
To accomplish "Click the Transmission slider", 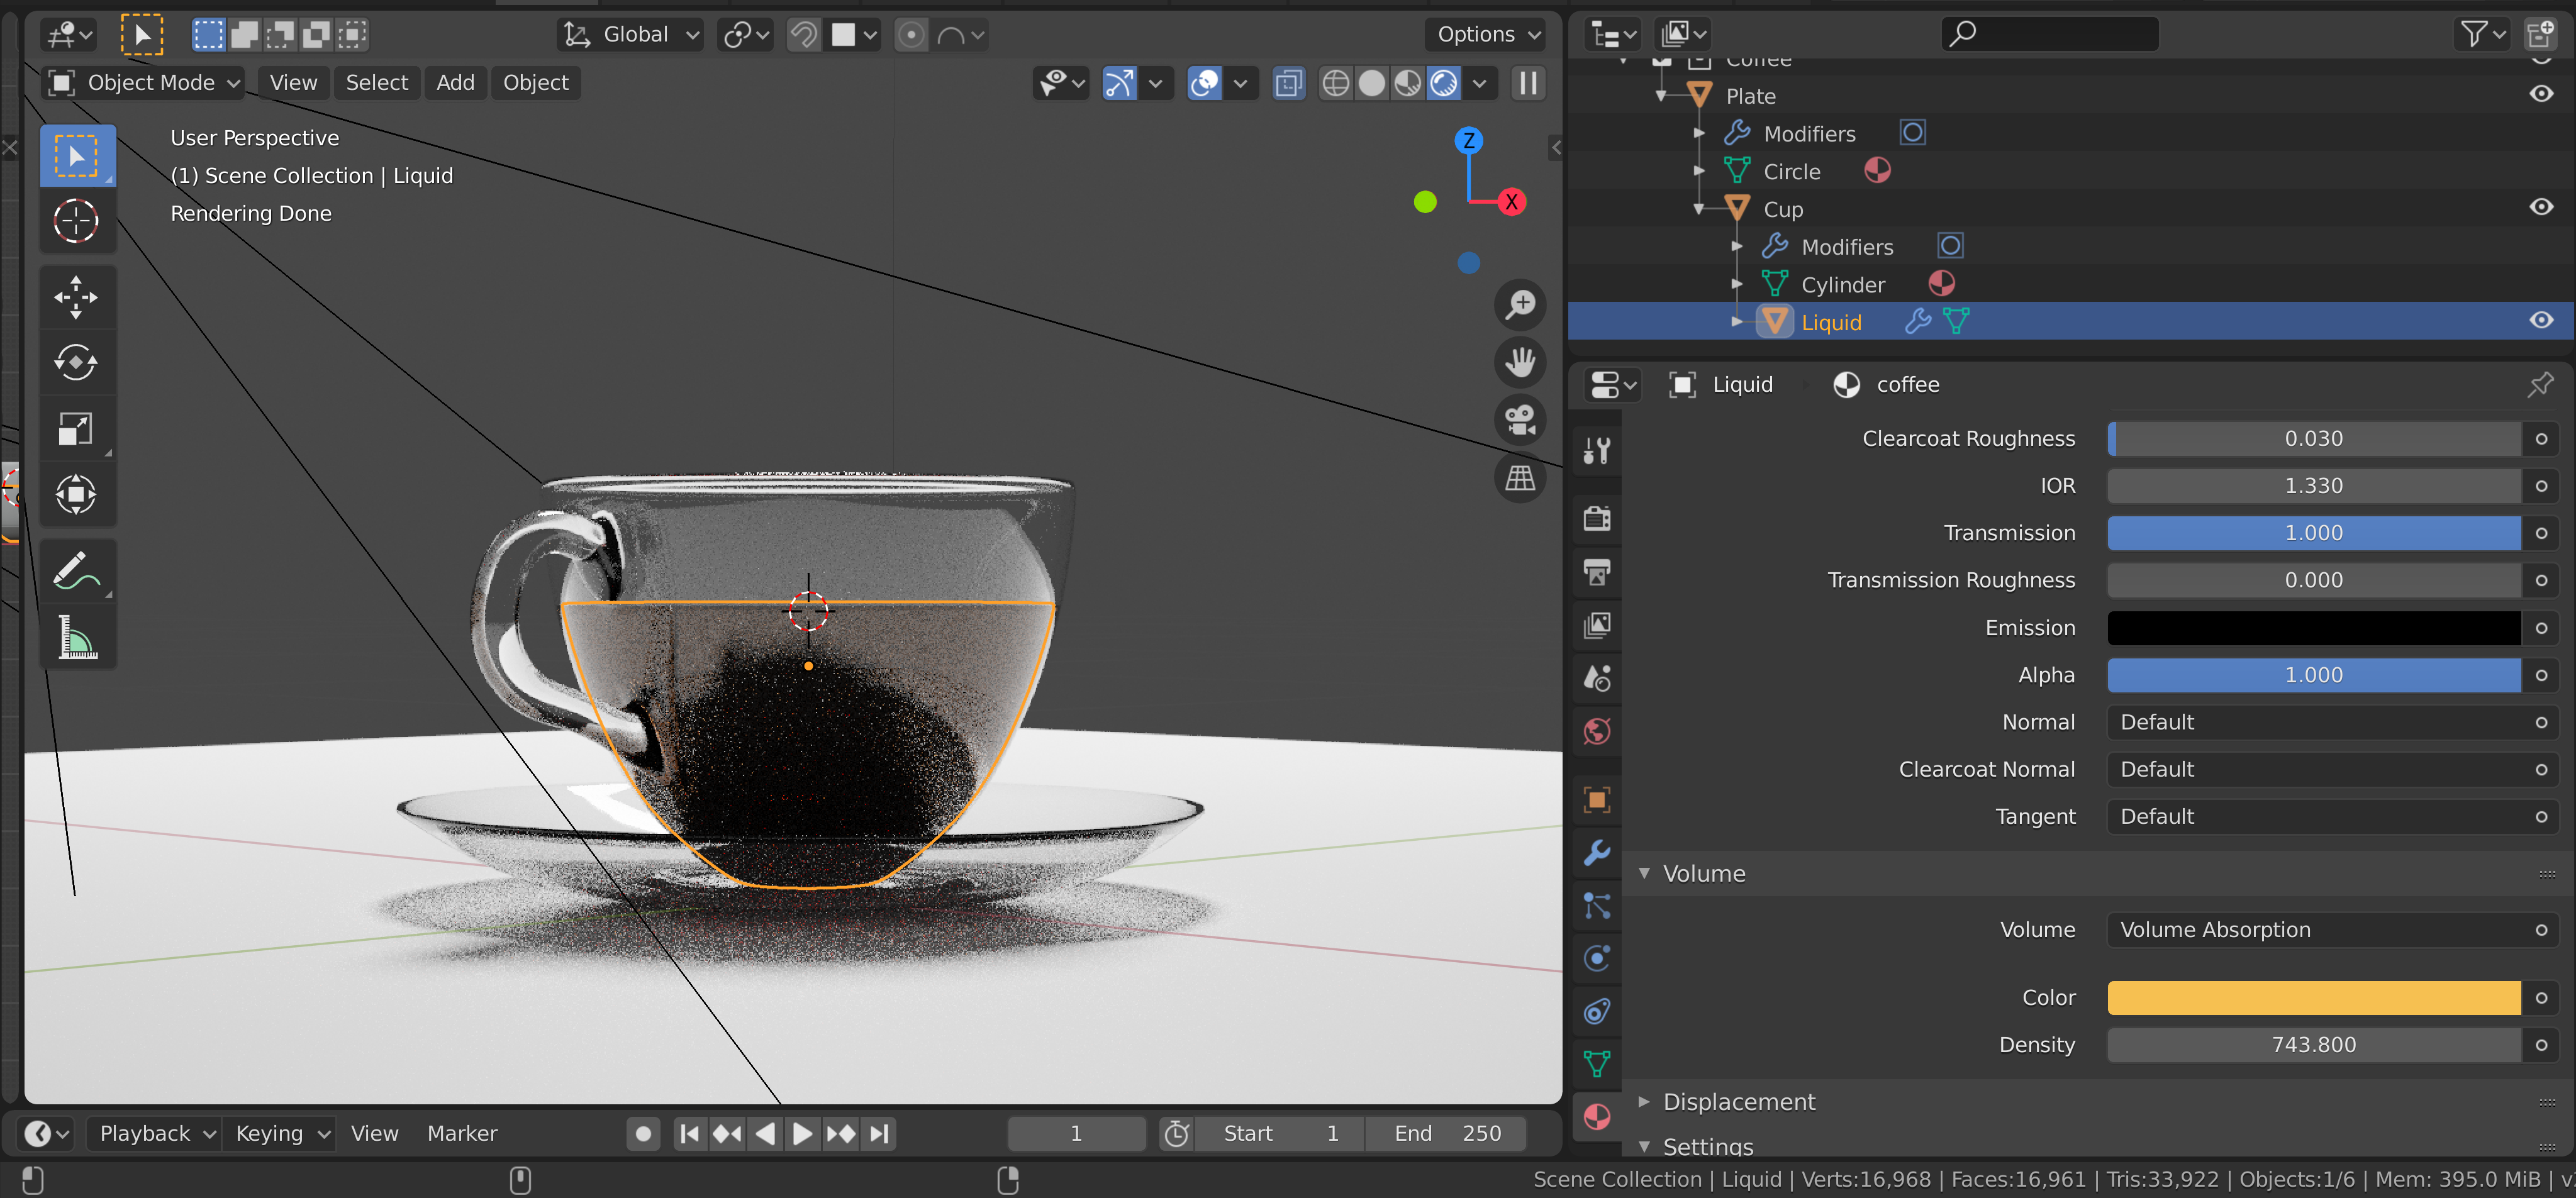I will point(2313,533).
